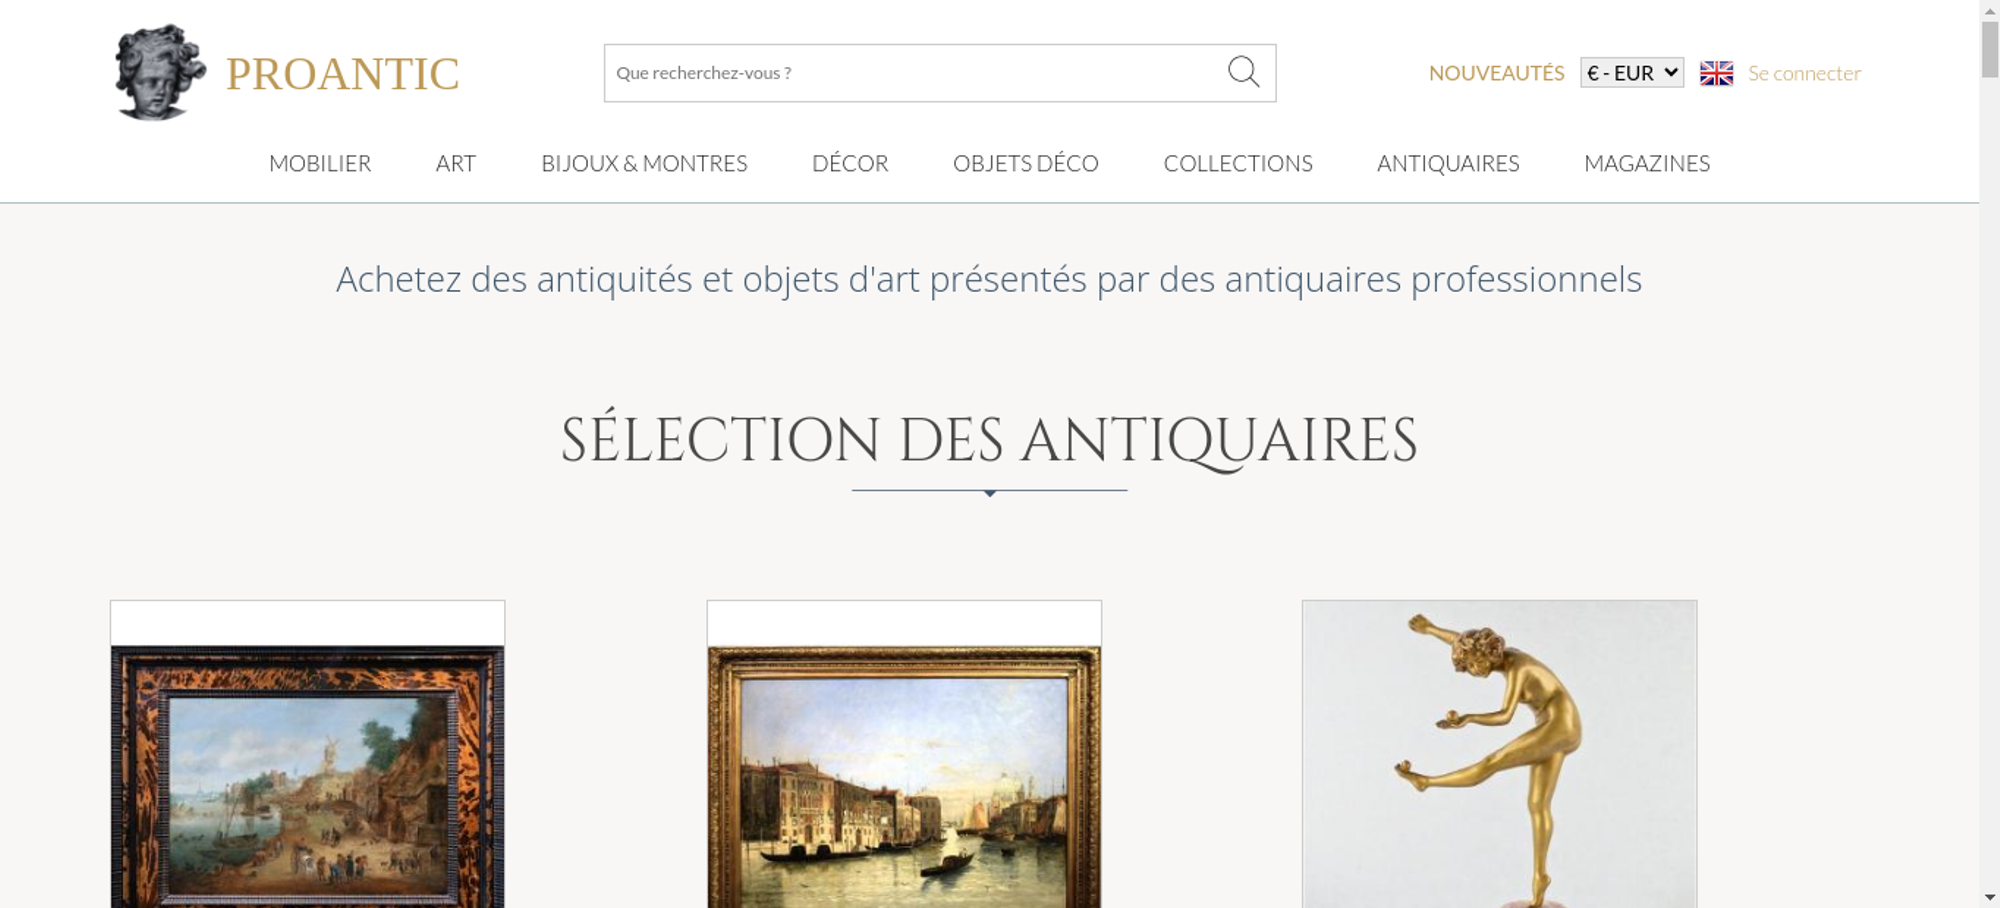Open the Venice canal painting thumbnail
2000x908 pixels.
coord(904,776)
